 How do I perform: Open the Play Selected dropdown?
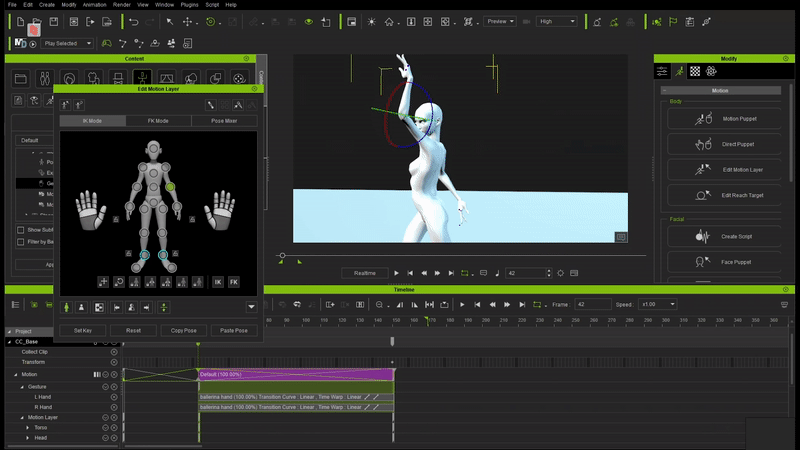68,43
